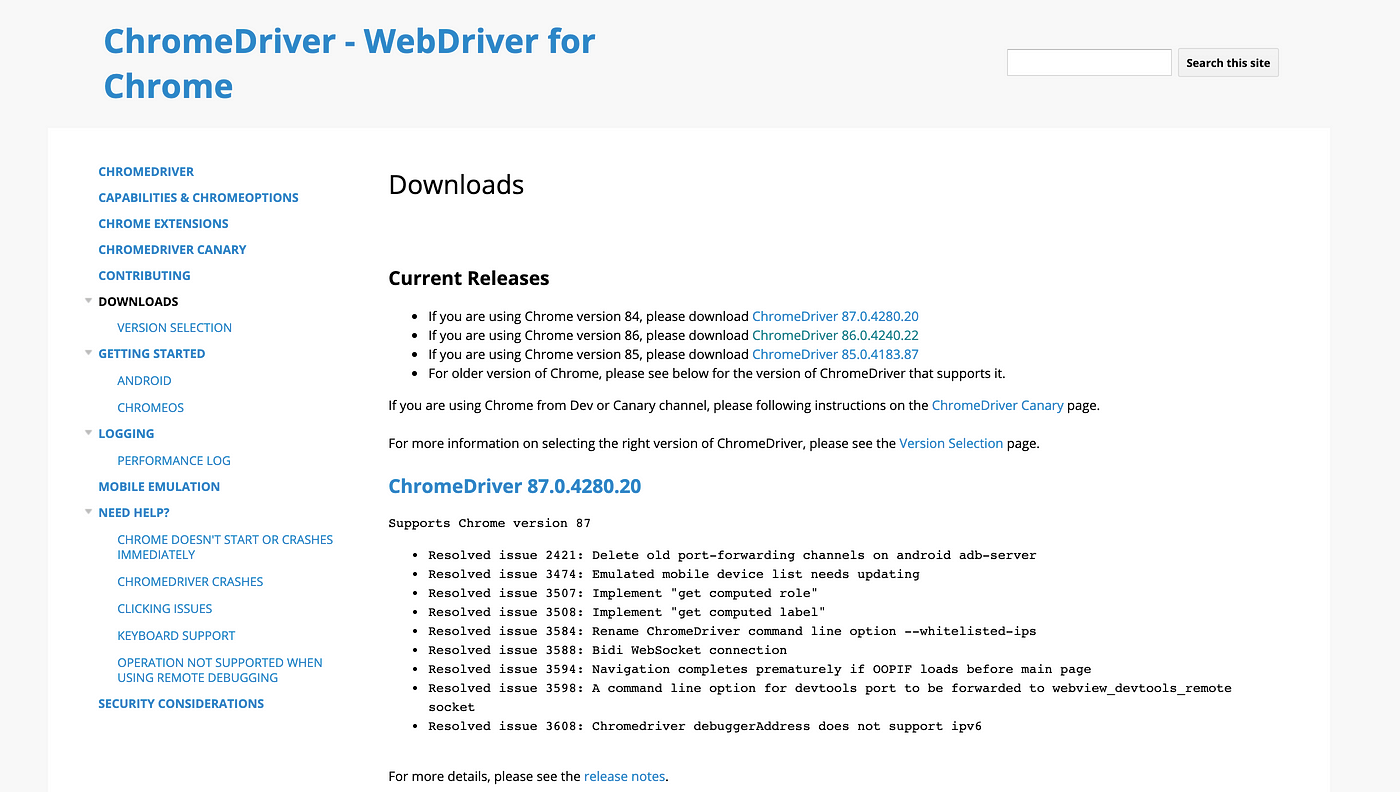The height and width of the screenshot is (792, 1400).
Task: Click the 'Supports Chrome version 87' text
Action: point(490,523)
